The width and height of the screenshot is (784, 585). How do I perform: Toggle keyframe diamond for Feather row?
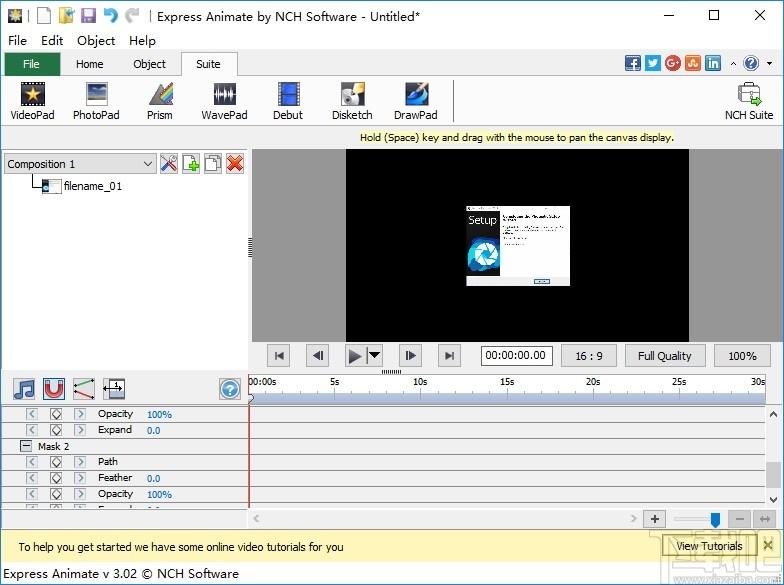tap(56, 478)
